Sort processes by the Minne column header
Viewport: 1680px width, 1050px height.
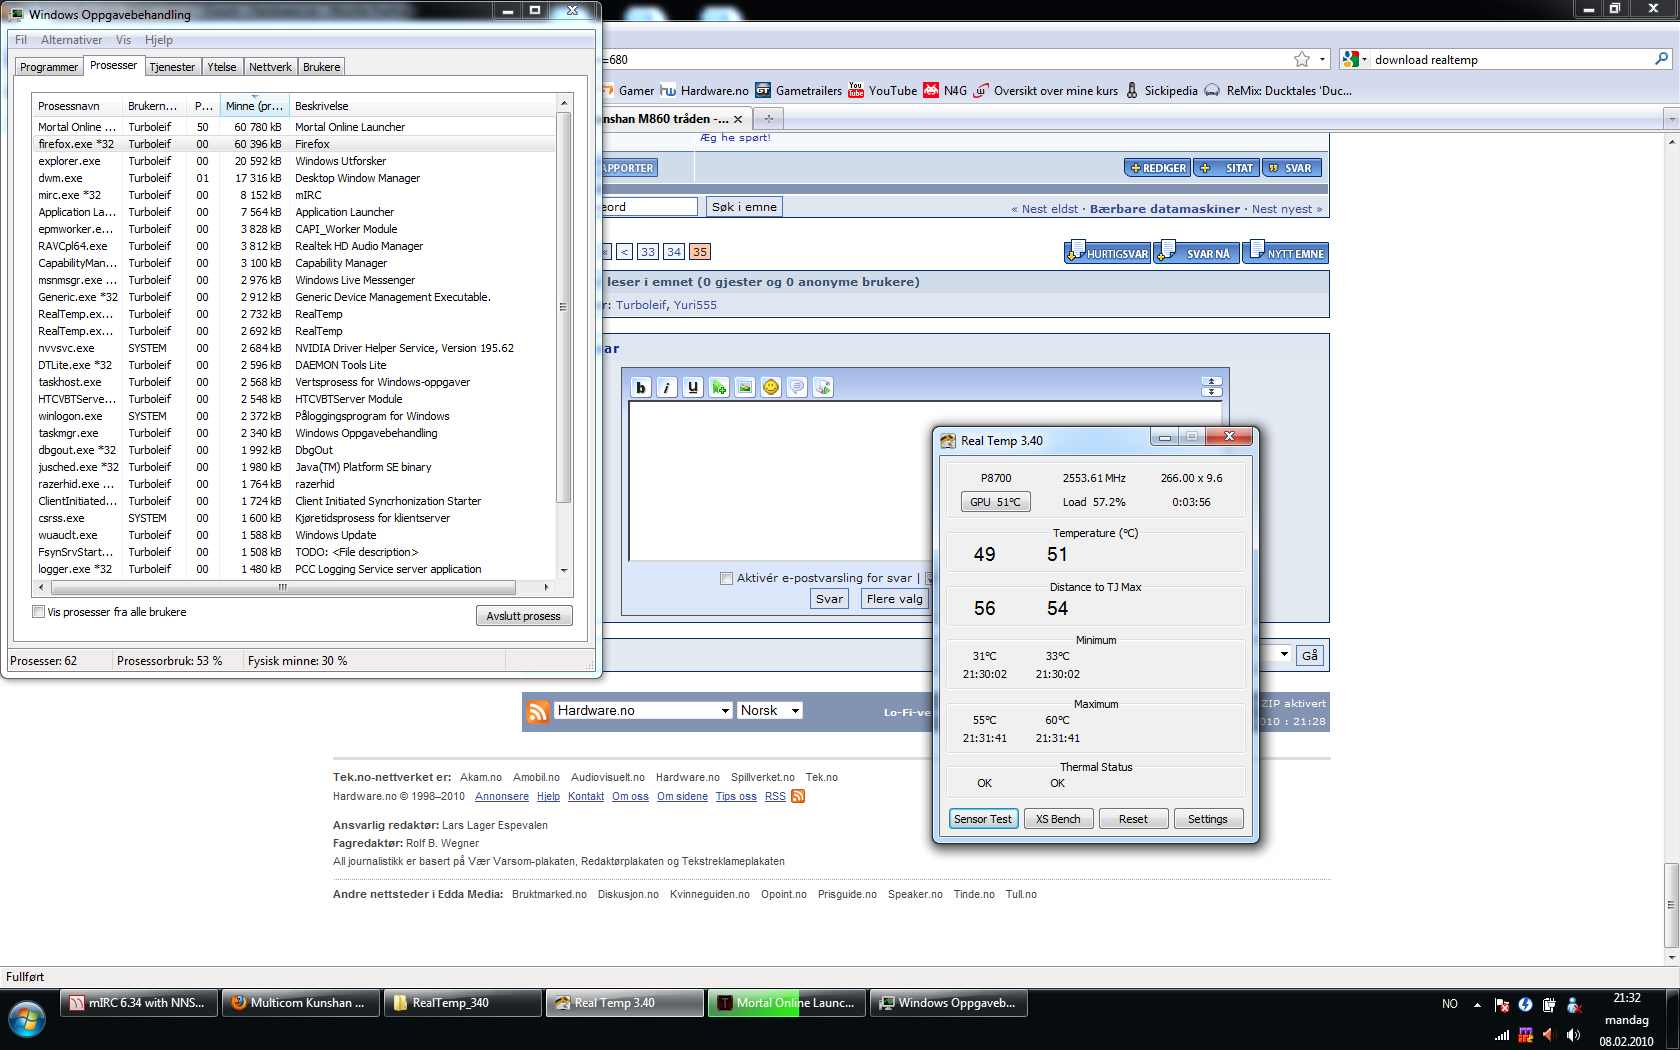[254, 106]
